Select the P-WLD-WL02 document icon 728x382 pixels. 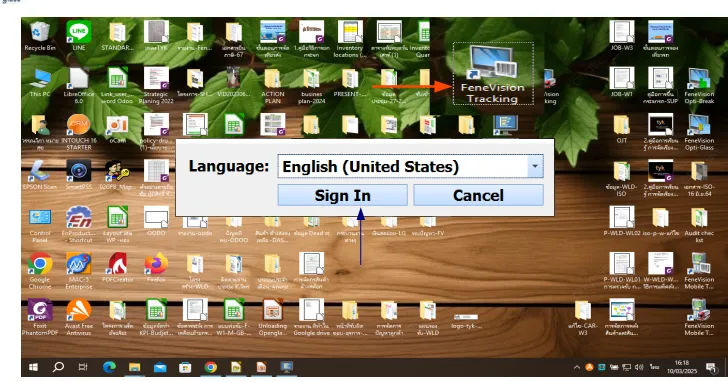coord(621,222)
